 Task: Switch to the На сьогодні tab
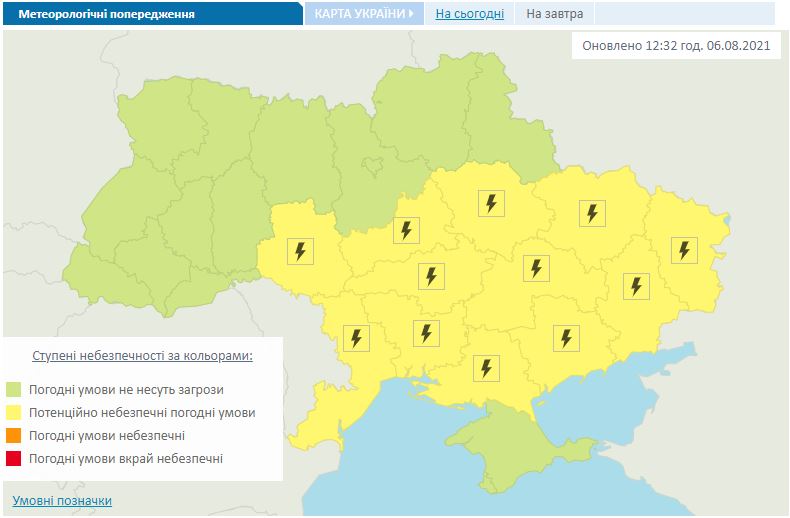click(x=469, y=14)
